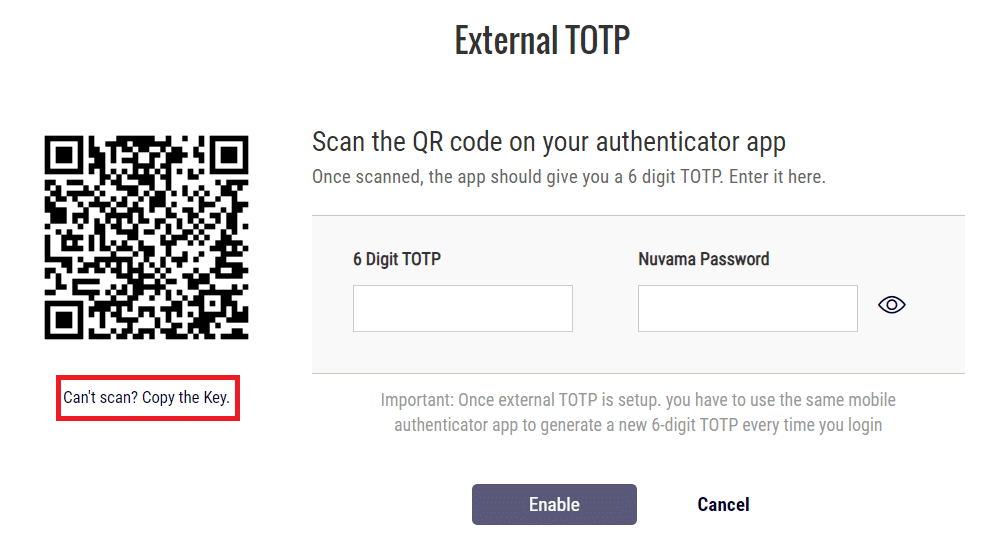Click the "Scan the QR code" heading

[x=548, y=142]
